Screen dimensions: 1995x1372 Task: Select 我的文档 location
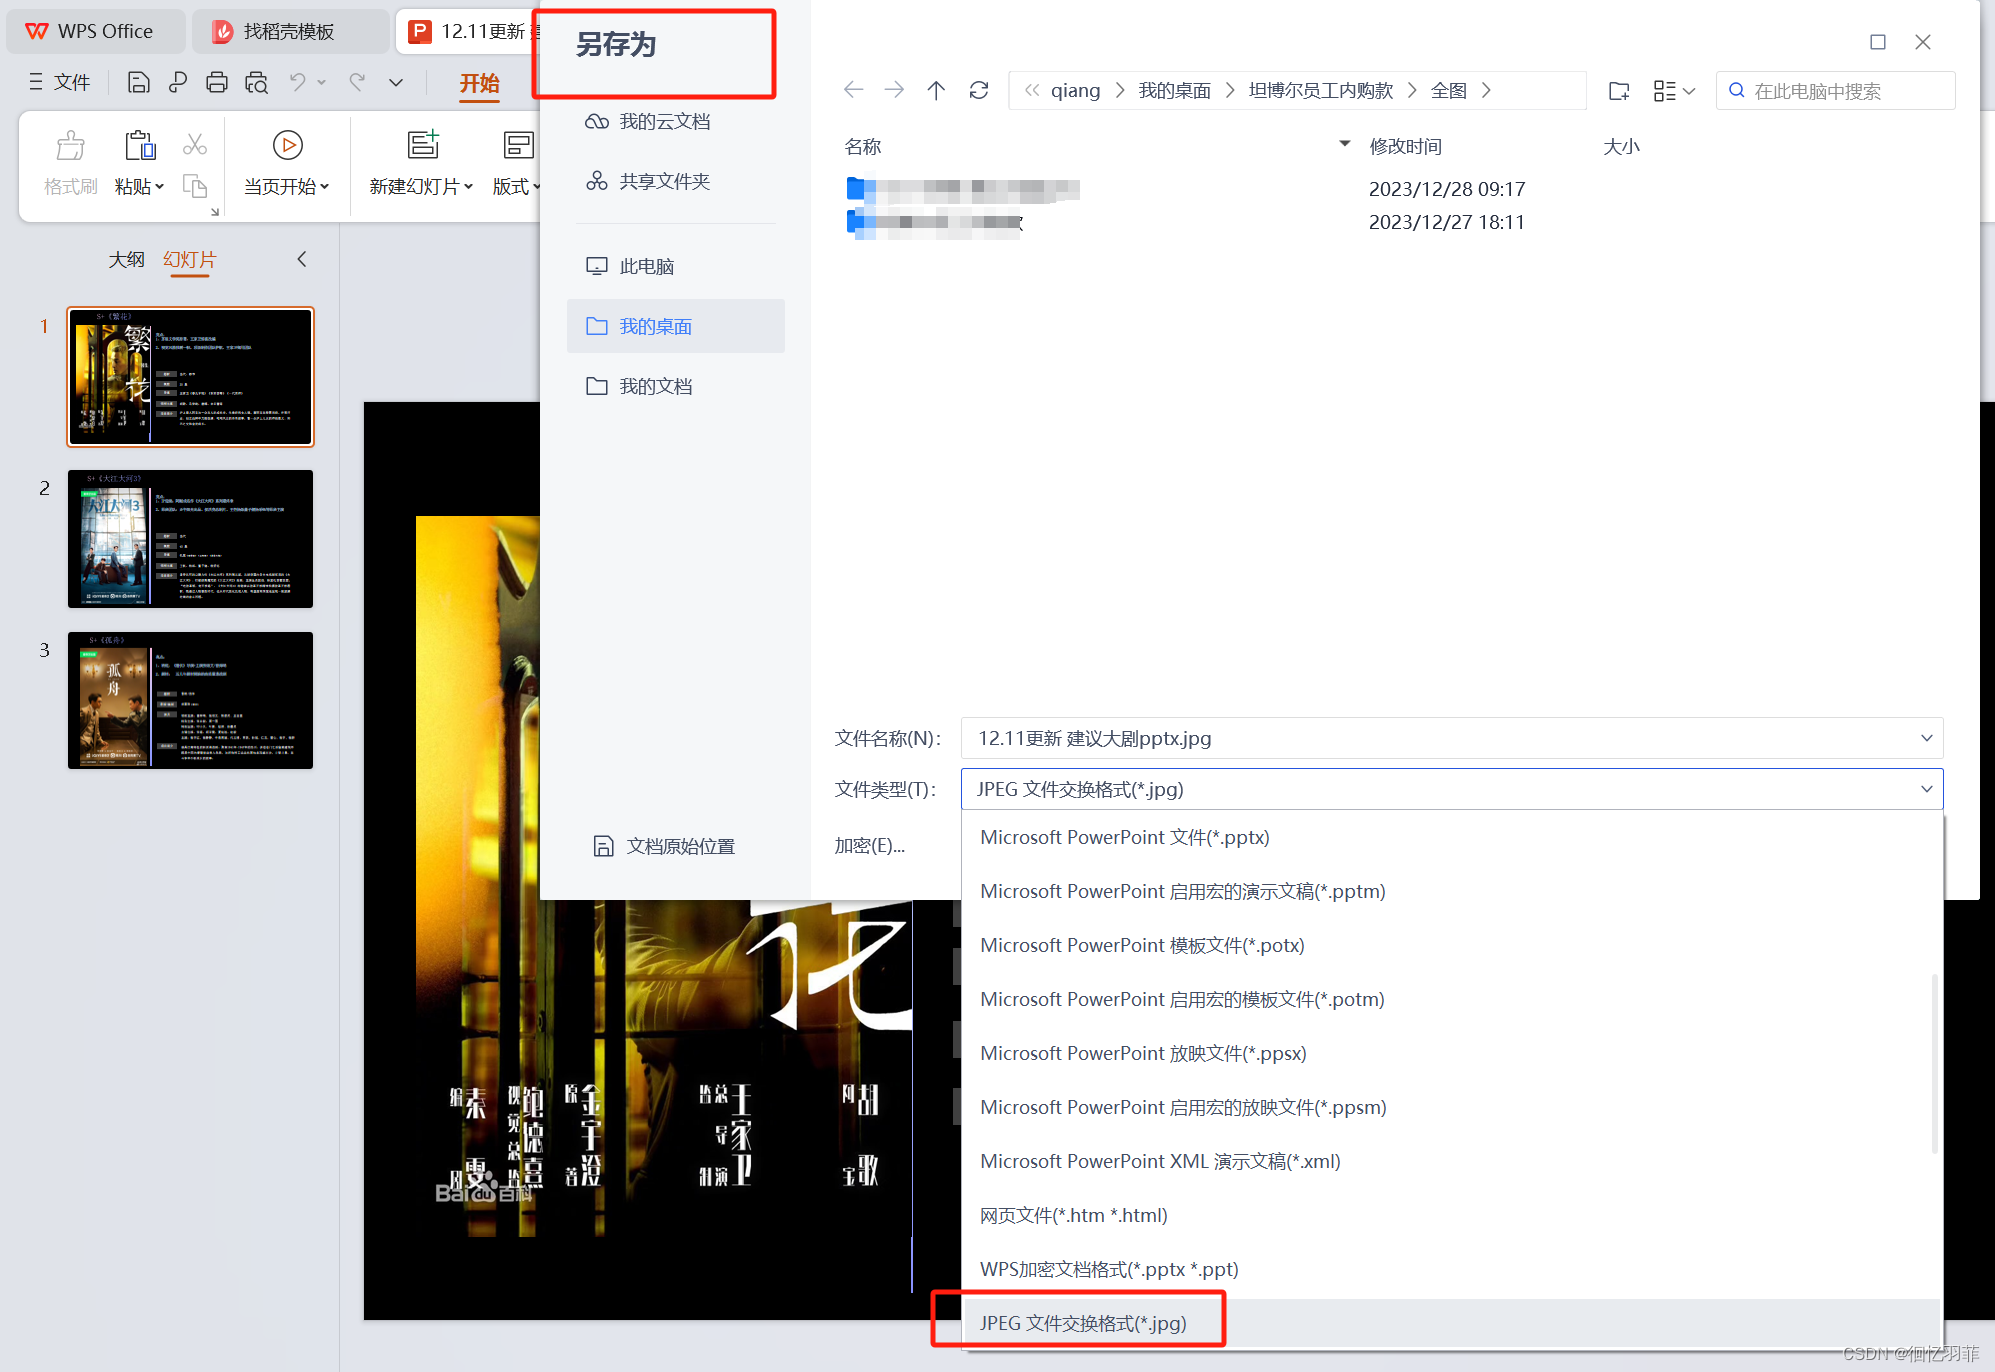639,386
